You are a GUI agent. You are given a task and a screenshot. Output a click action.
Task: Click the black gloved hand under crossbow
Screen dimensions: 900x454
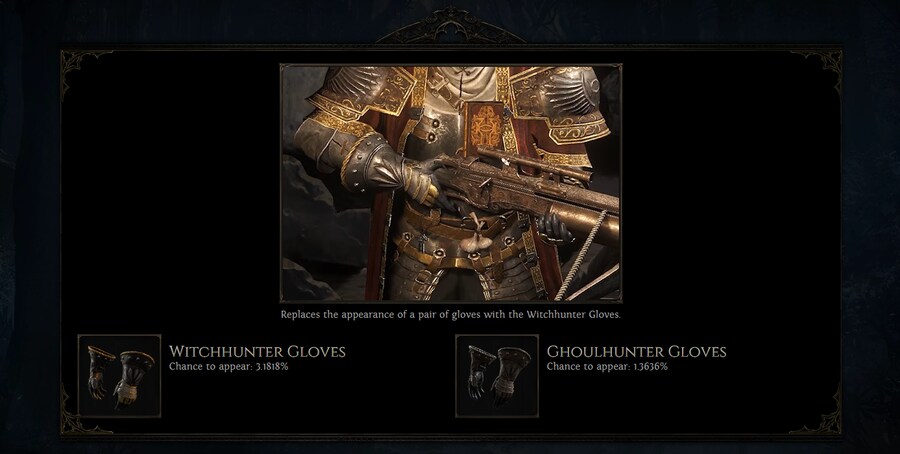(553, 228)
